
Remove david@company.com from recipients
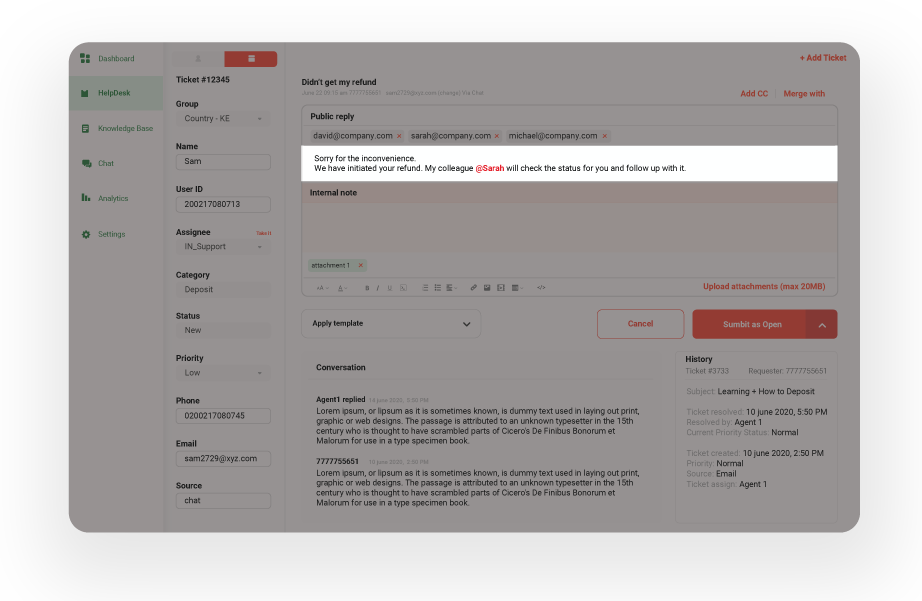pos(399,136)
